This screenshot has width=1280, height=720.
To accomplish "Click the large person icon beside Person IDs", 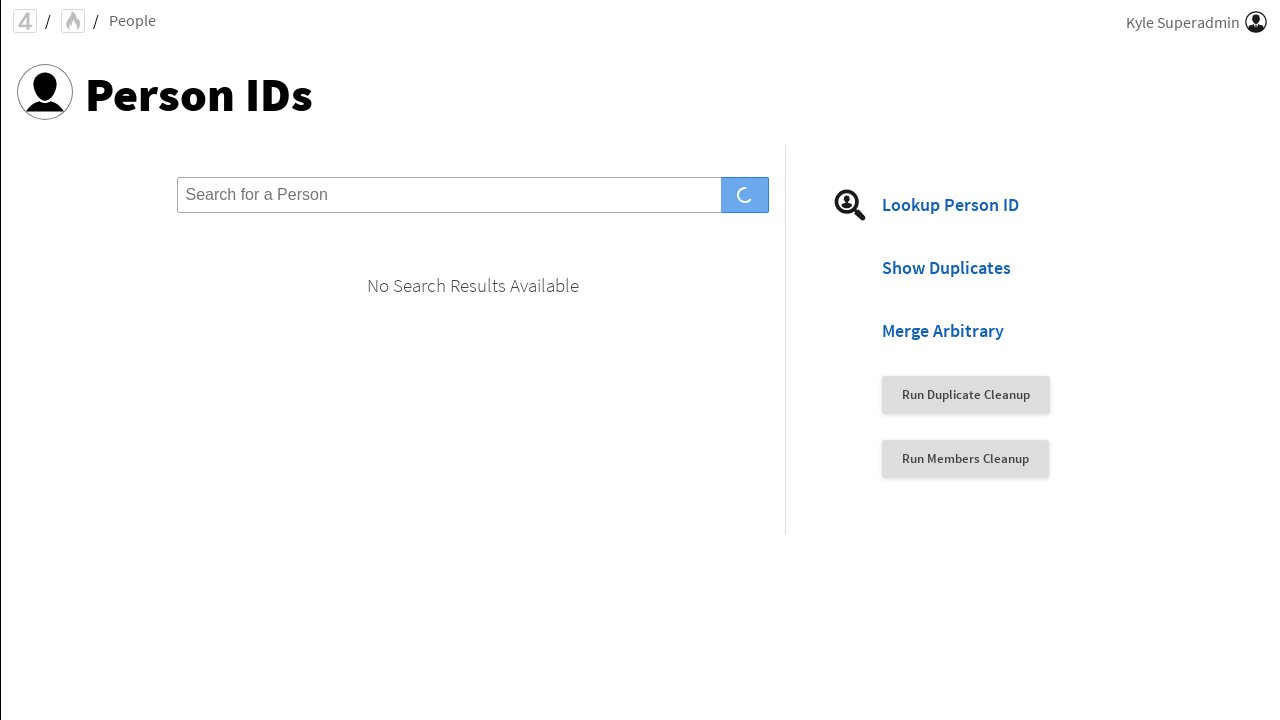I will (45, 92).
